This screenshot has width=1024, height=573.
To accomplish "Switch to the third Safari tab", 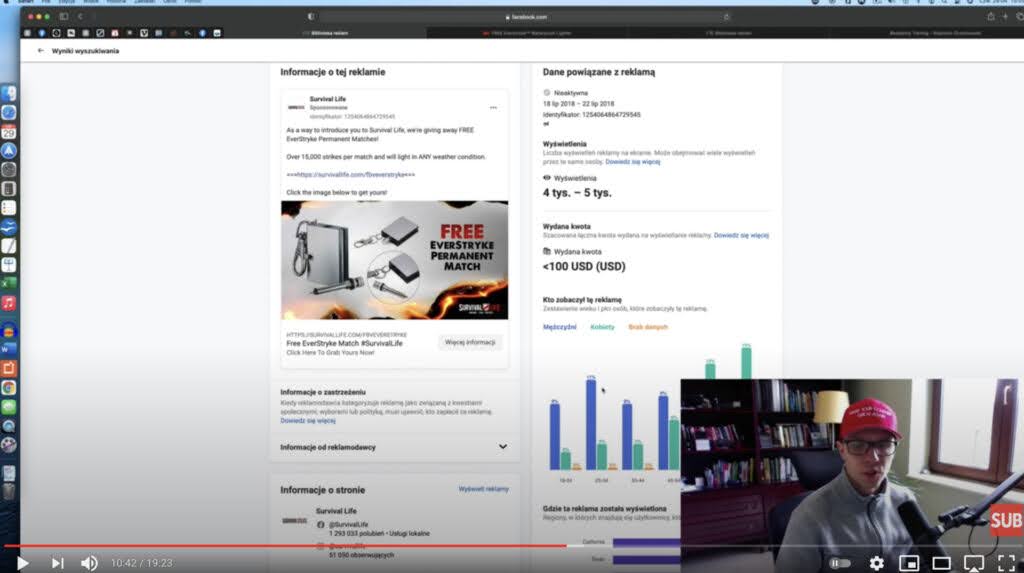I will coord(728,33).
